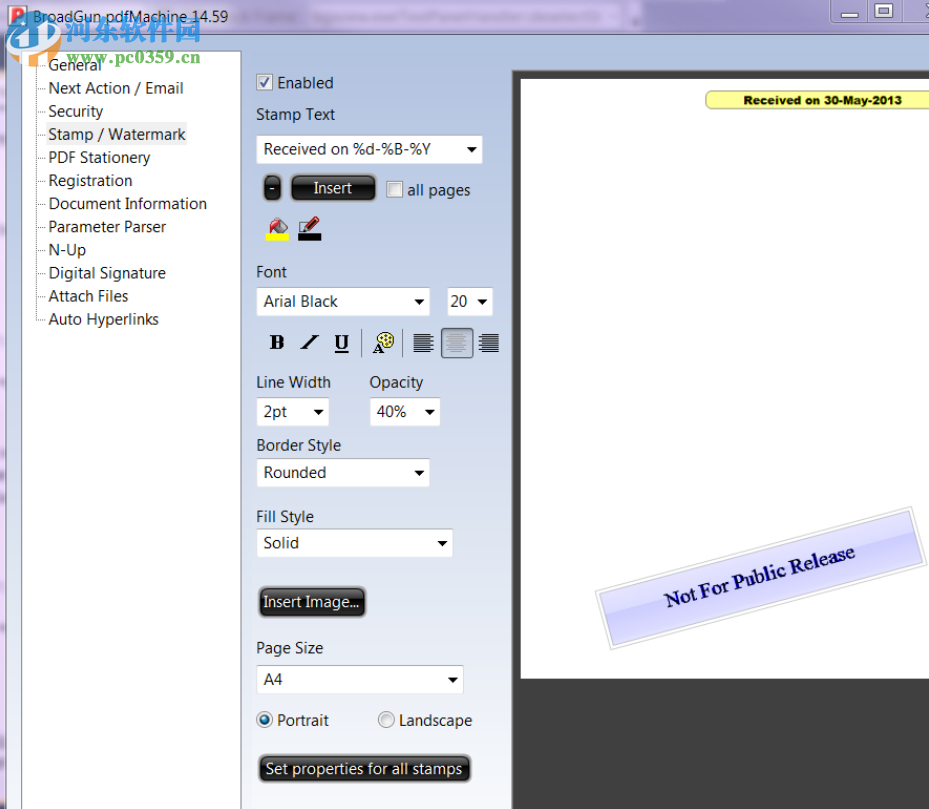Check the all pages checkbox
929x809 pixels.
pyautogui.click(x=394, y=190)
